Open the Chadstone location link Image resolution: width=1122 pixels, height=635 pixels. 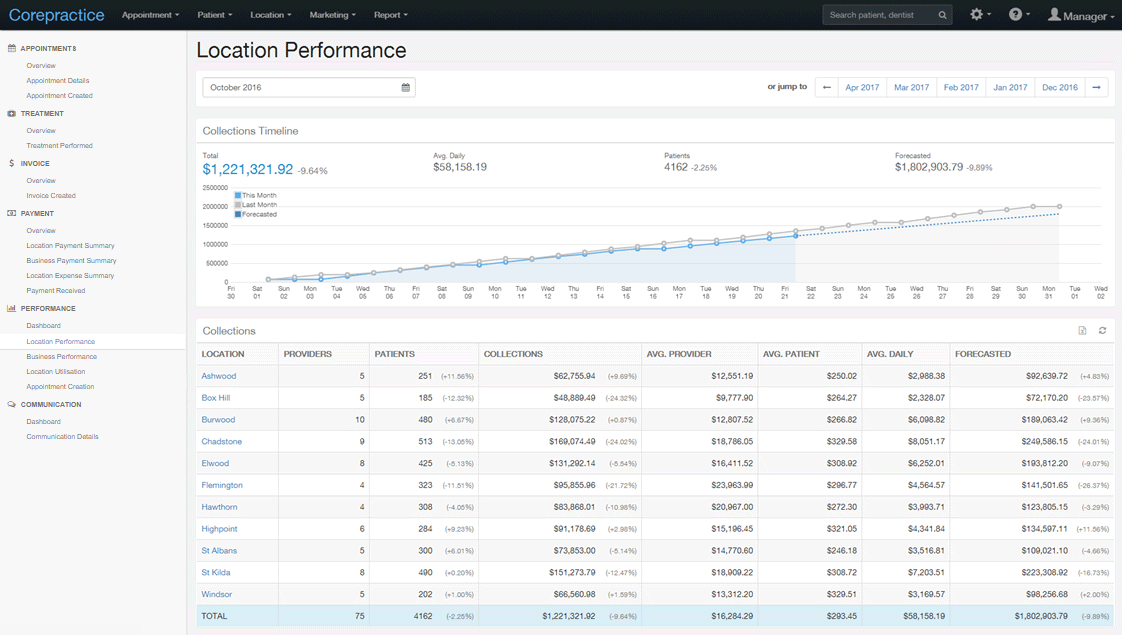click(x=222, y=442)
